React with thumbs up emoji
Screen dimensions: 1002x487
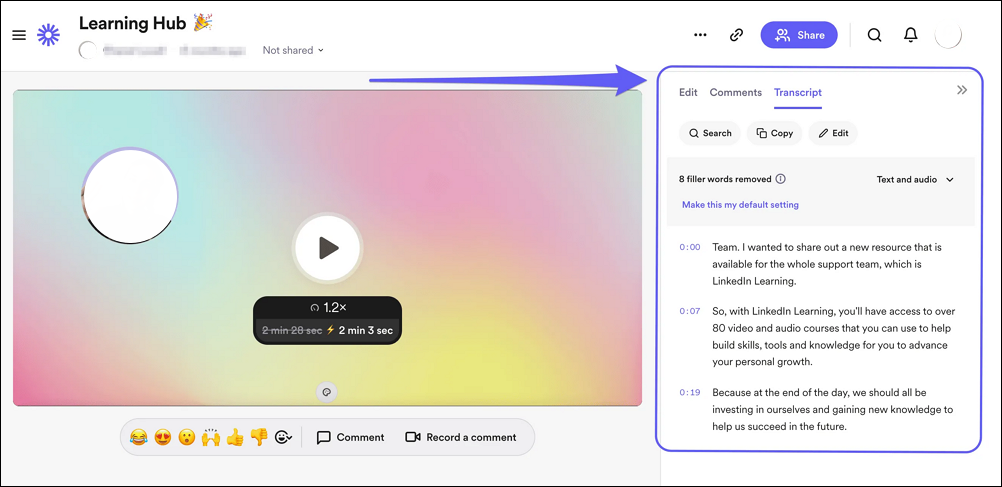[235, 437]
